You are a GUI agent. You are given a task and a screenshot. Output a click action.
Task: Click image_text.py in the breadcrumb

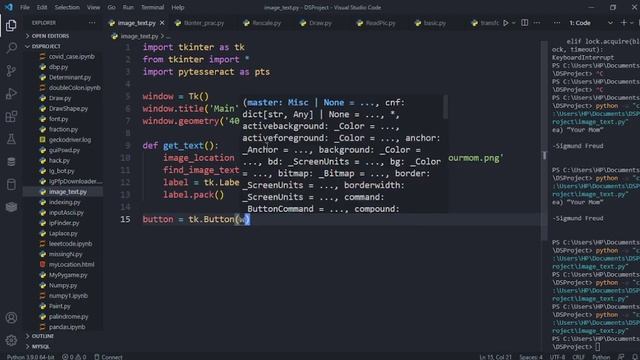tap(139, 36)
